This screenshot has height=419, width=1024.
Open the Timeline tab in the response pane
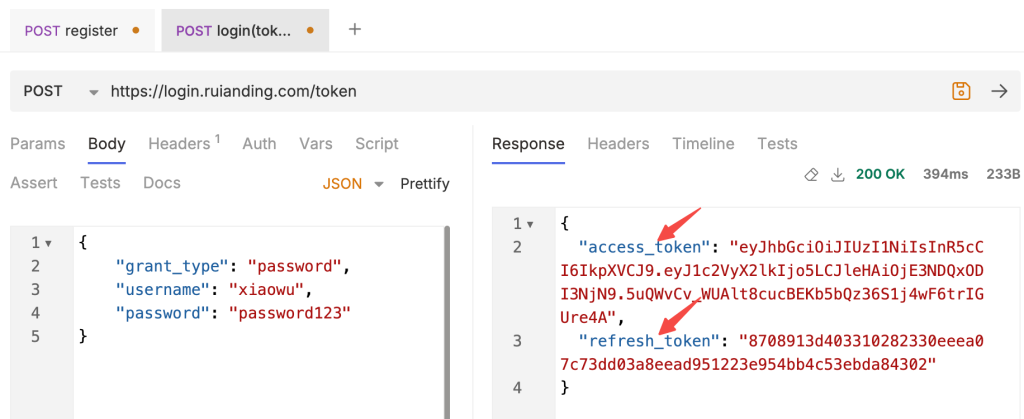[703, 144]
